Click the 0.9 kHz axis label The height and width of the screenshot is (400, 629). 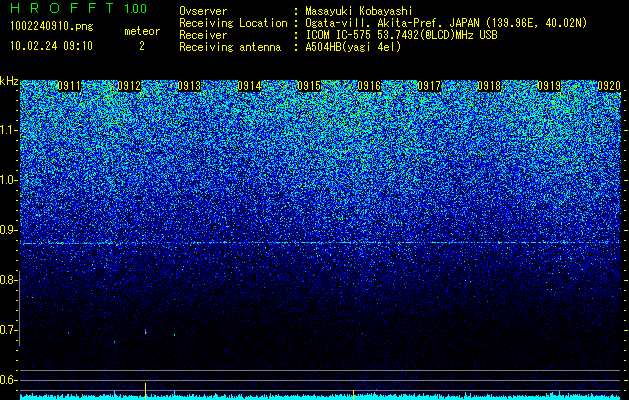(x=8, y=230)
